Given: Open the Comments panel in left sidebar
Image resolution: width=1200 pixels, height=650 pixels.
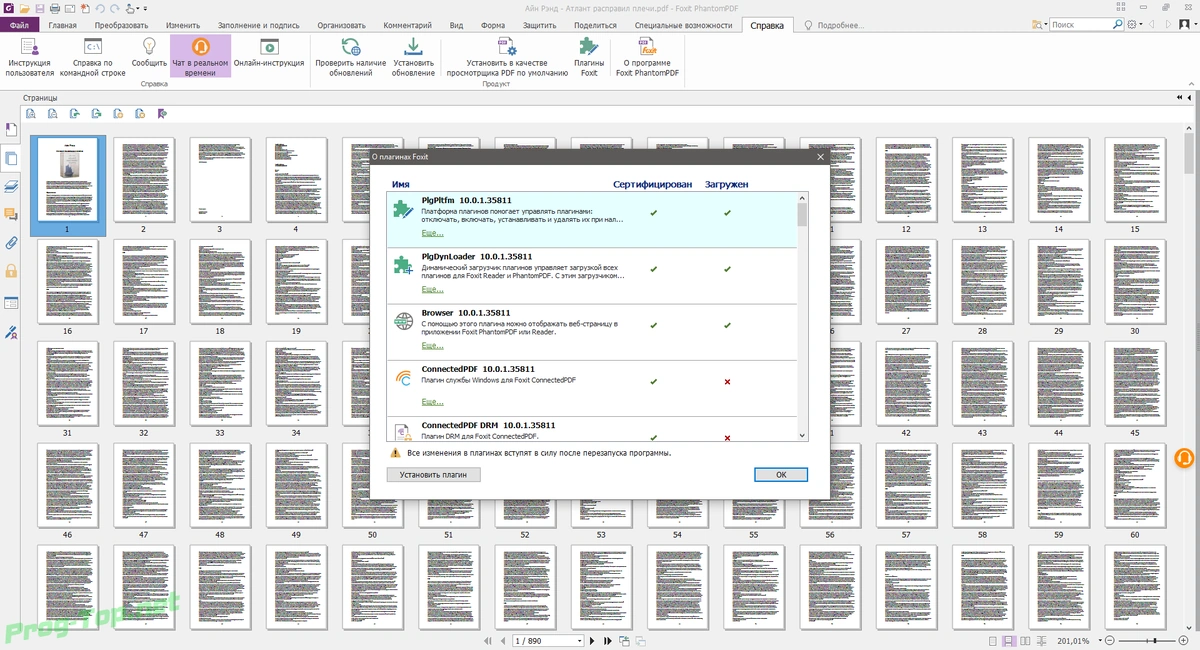Looking at the screenshot, I should pyautogui.click(x=11, y=214).
